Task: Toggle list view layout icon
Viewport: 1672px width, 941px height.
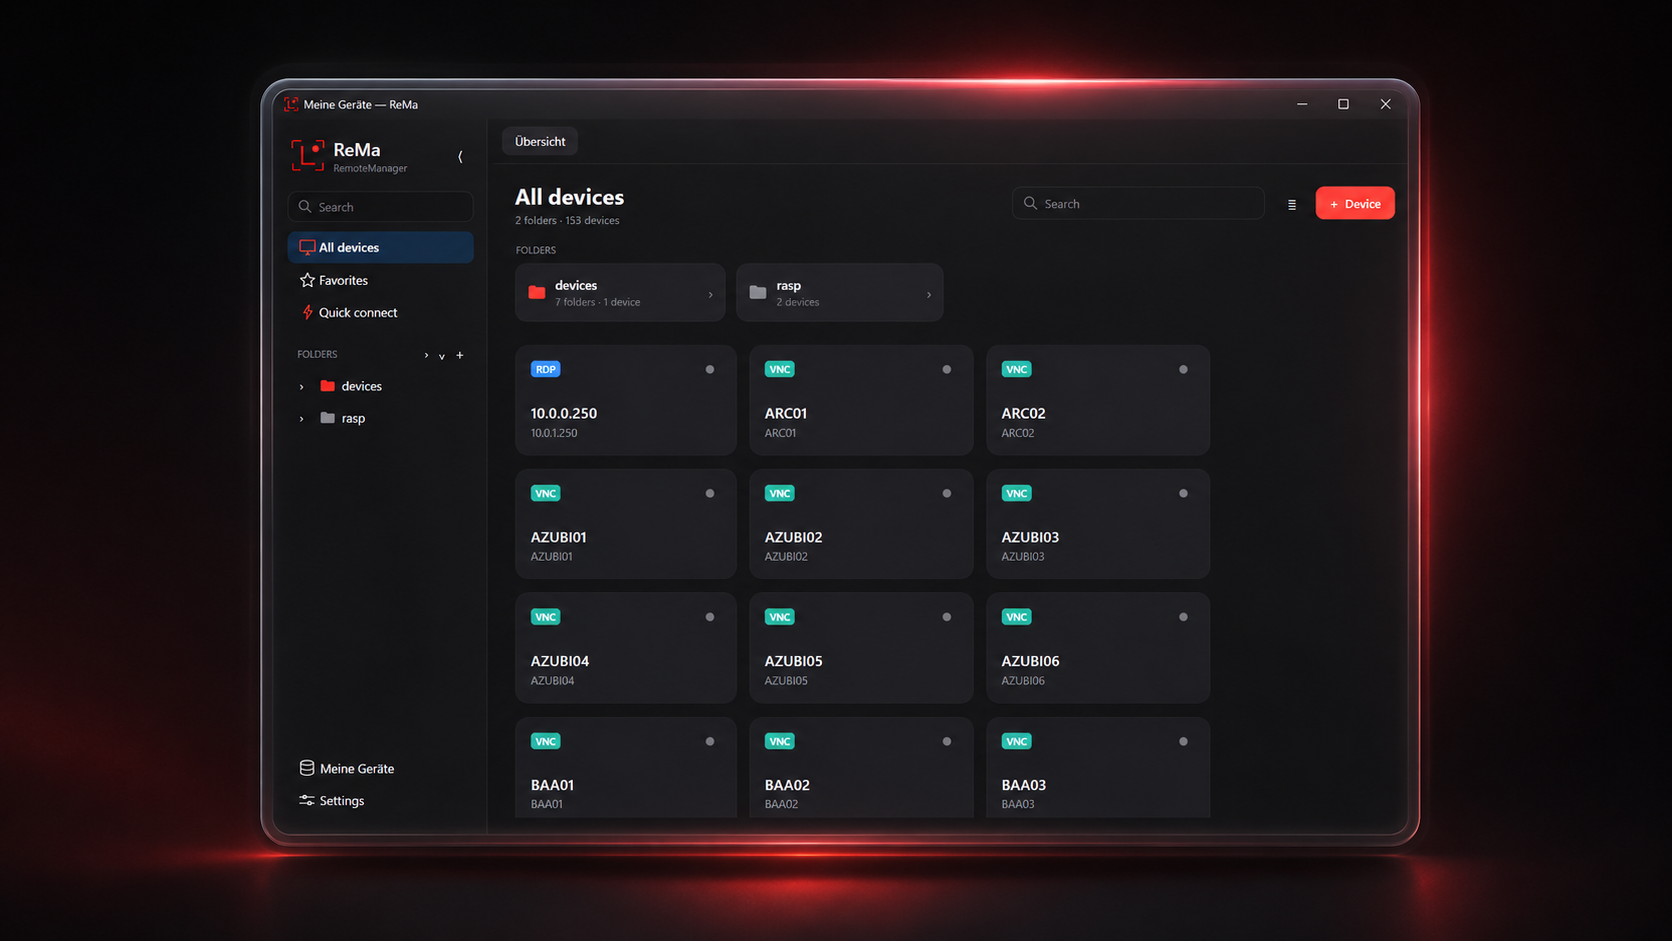Action: coord(1292,204)
